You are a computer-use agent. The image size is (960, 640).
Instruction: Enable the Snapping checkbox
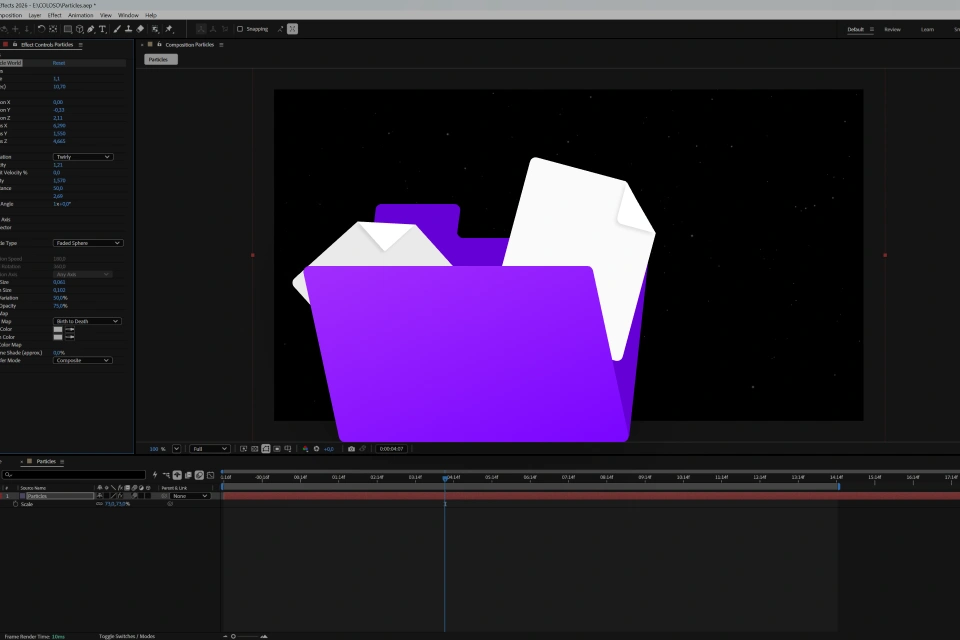pyautogui.click(x=240, y=29)
